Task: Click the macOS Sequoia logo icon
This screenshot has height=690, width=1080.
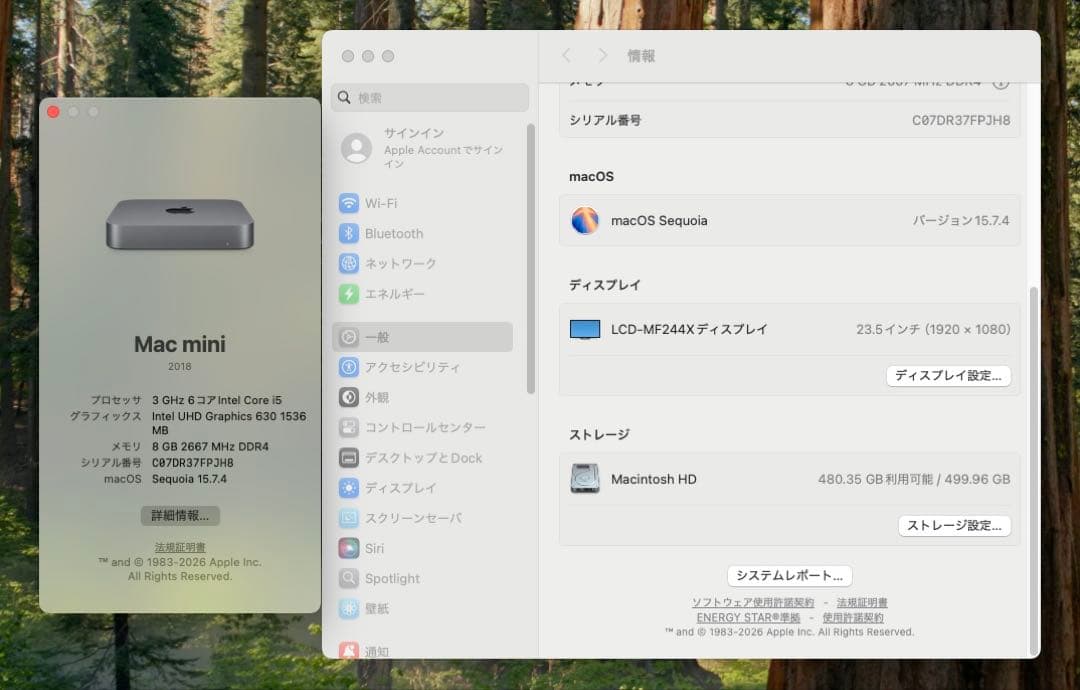Action: (x=585, y=220)
